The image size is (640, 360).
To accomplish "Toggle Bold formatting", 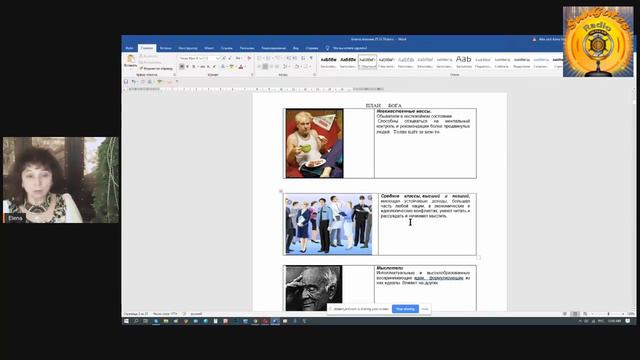I will pos(181,67).
